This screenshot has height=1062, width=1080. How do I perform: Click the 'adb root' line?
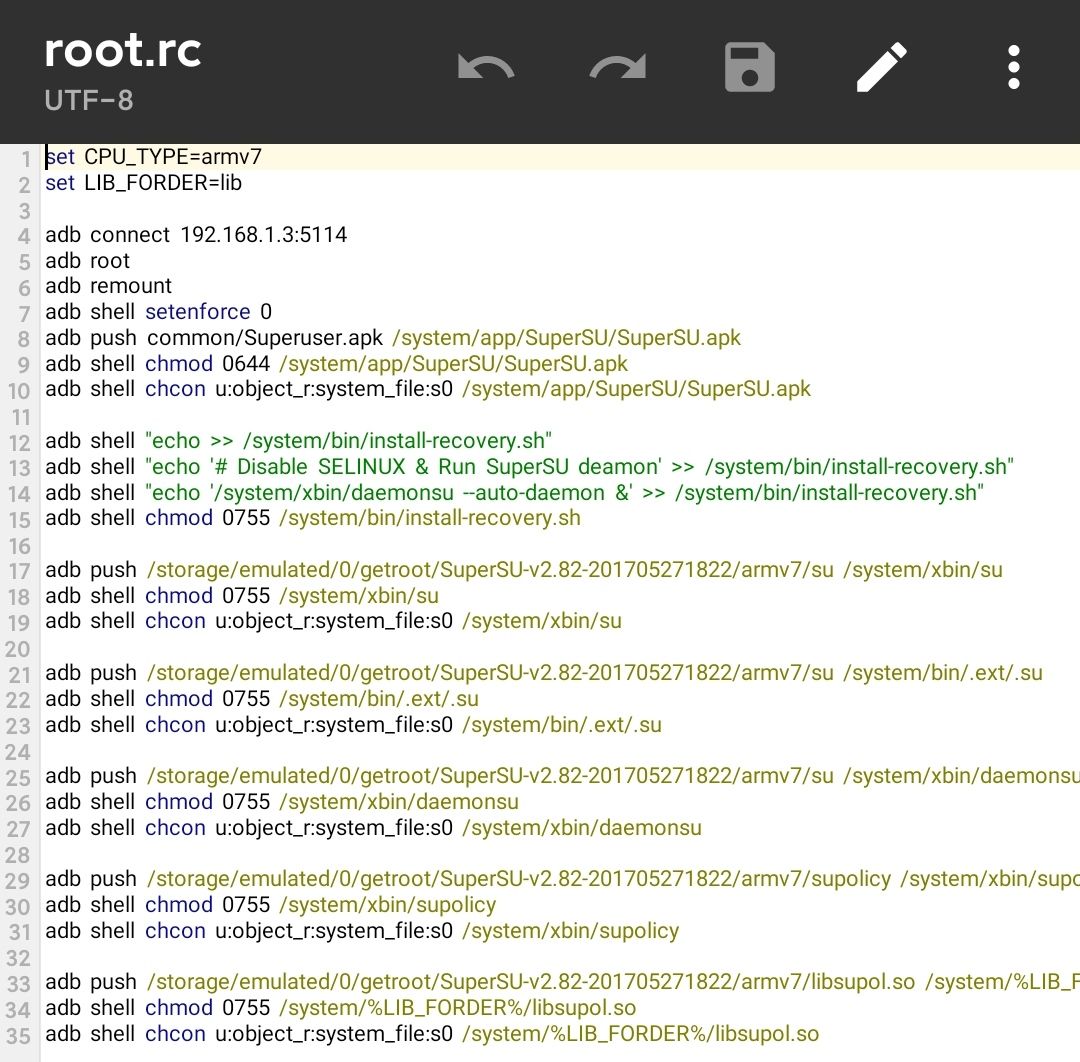[x=87, y=261]
